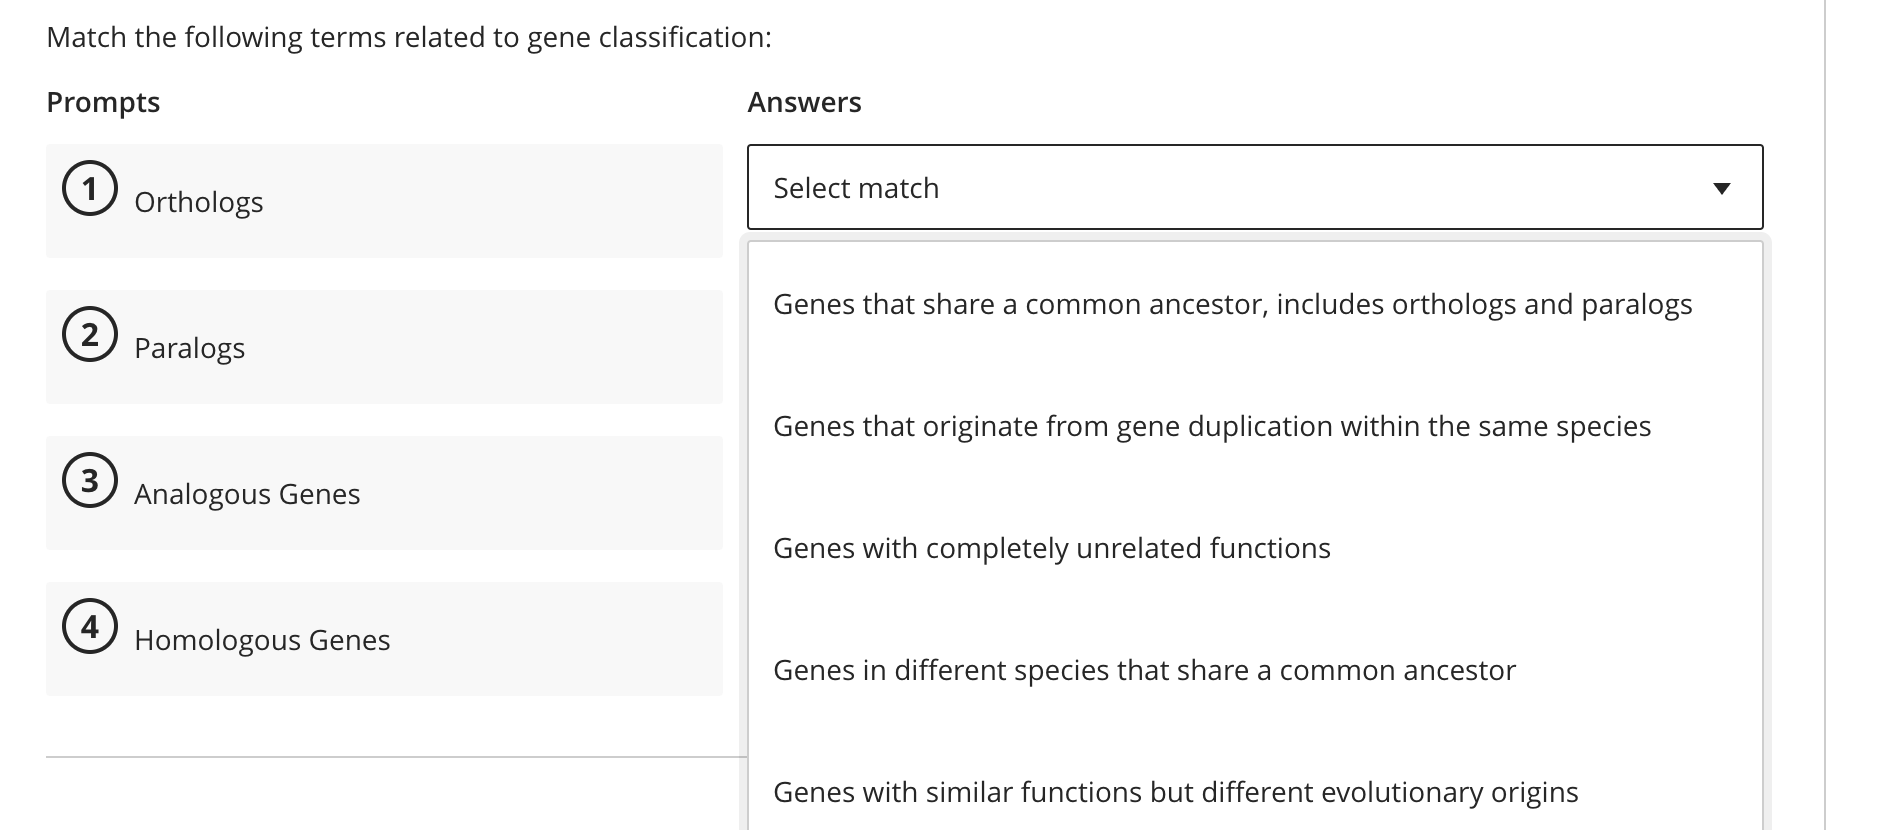
Task: Click the question text about gene classification
Action: 409,36
